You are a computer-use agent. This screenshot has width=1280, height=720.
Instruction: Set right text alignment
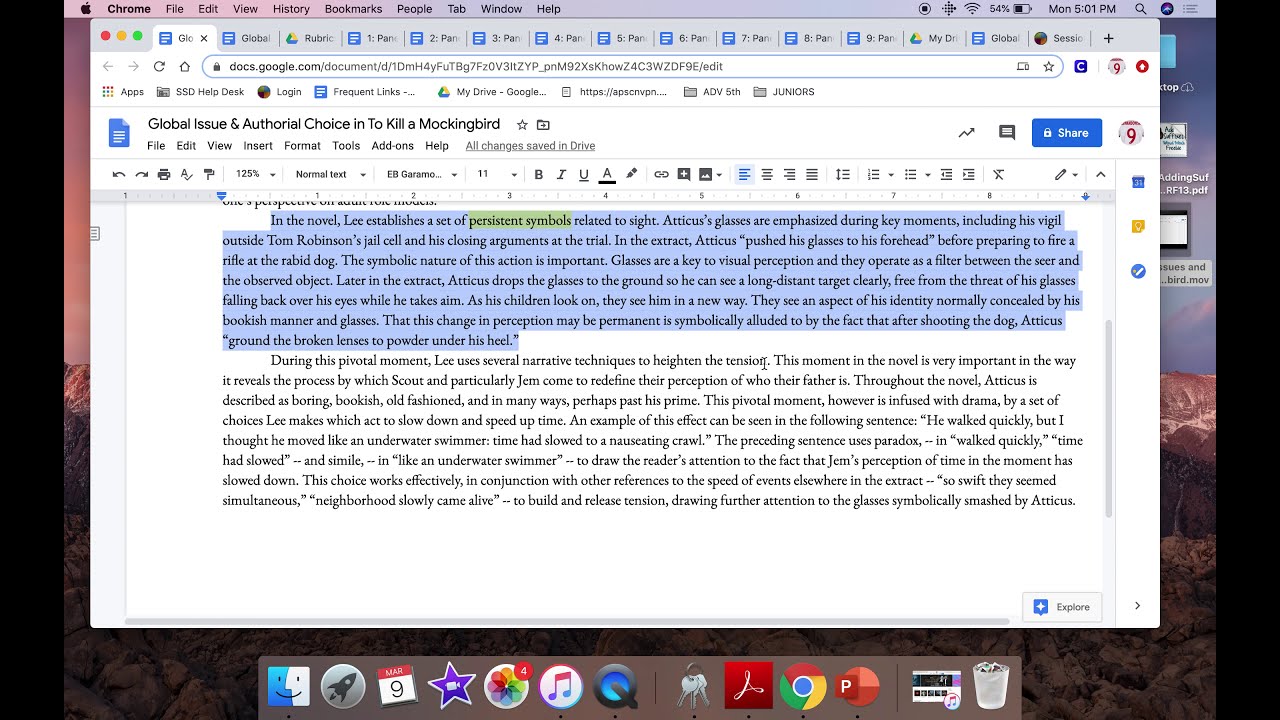[789, 174]
